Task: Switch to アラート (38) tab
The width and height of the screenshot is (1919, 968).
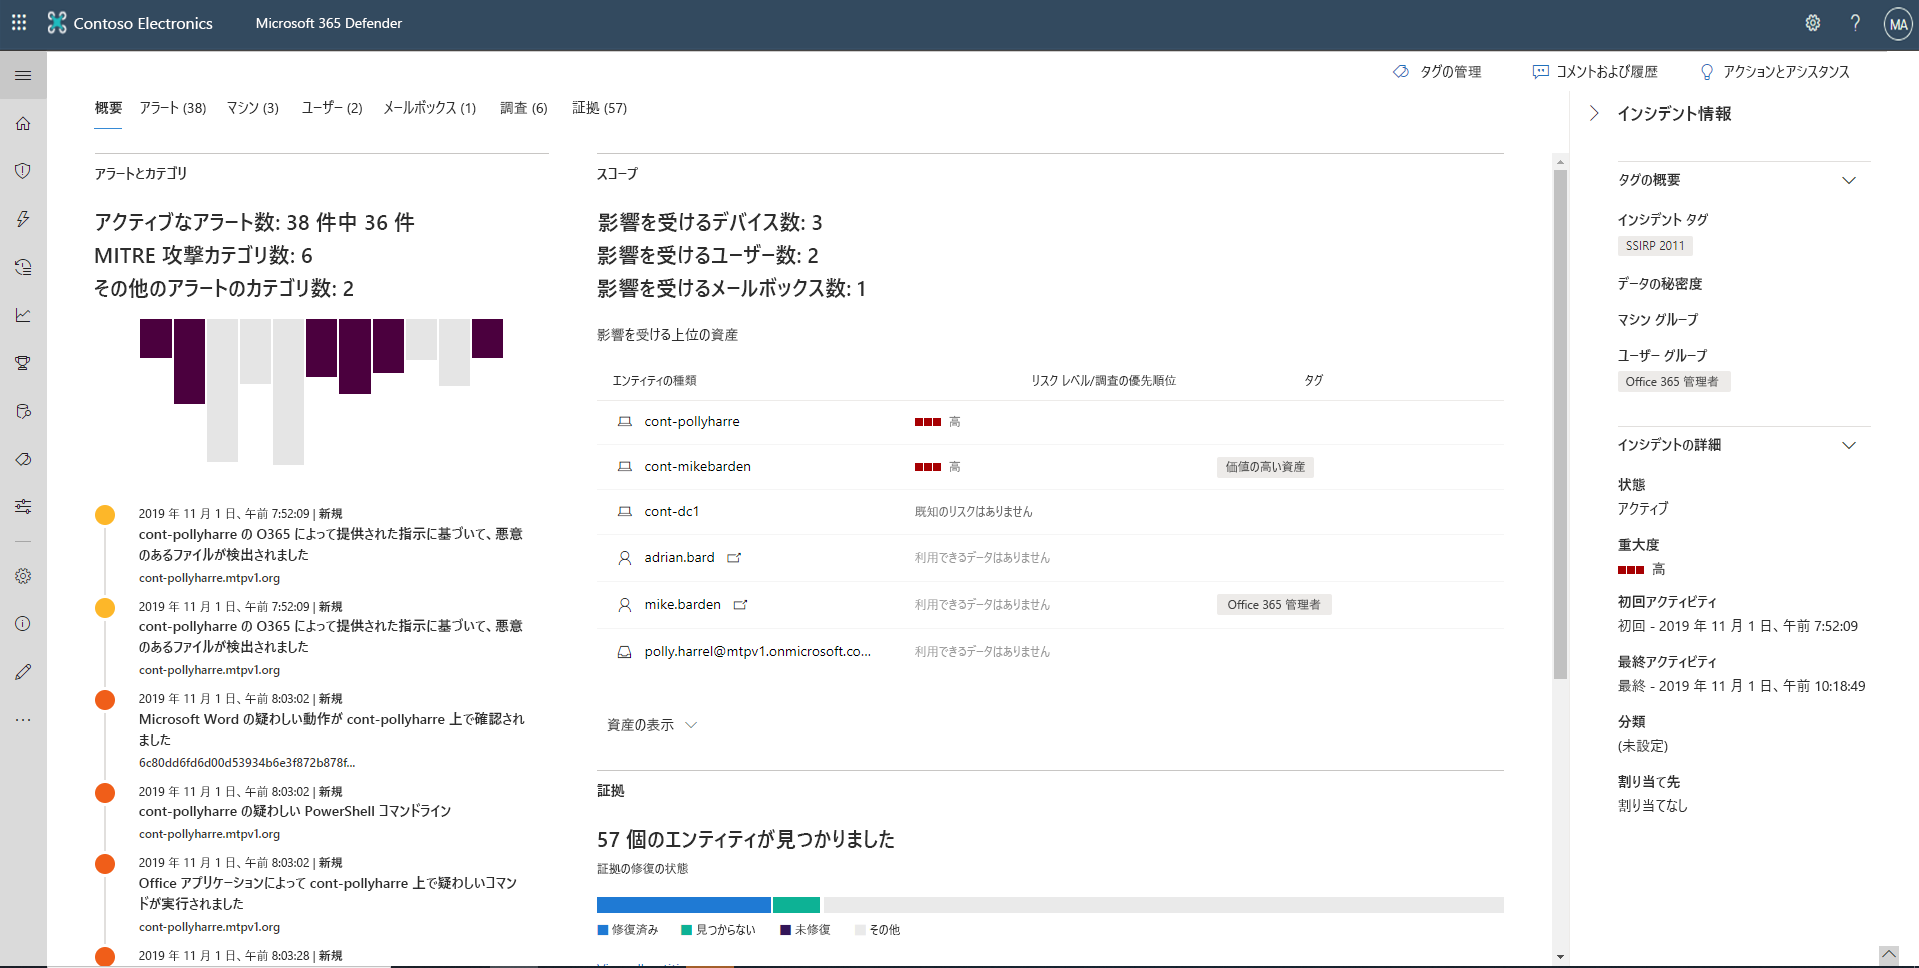Action: (173, 108)
